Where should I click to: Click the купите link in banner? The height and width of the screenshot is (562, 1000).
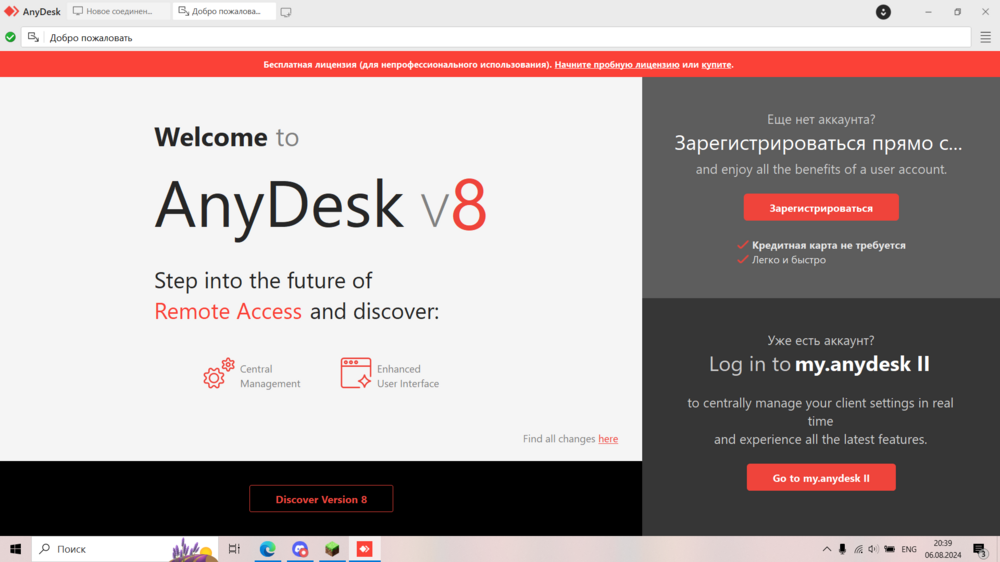(716, 64)
